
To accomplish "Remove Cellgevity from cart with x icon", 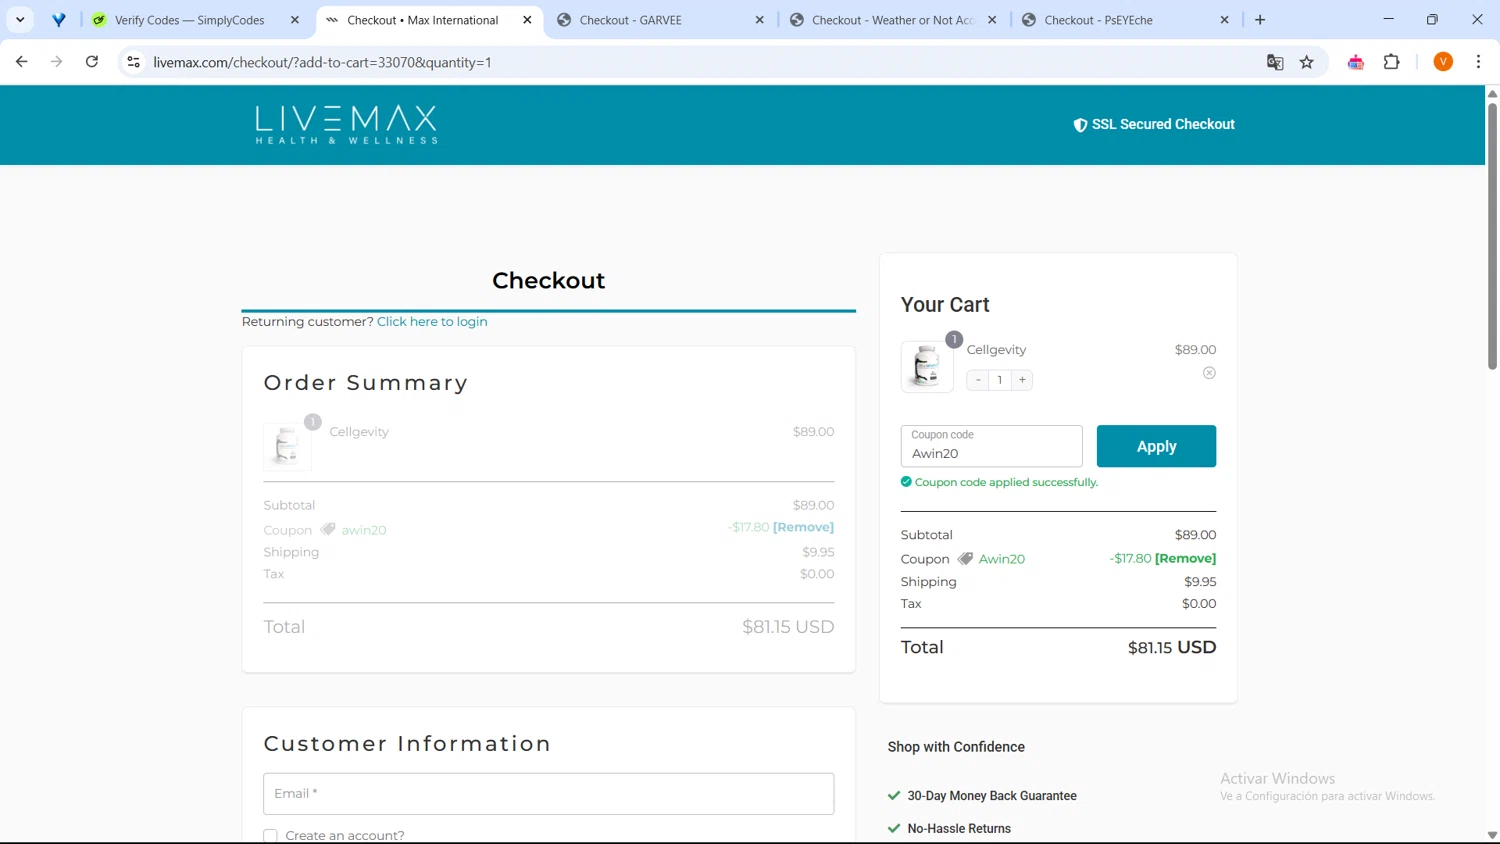I will coord(1209,373).
